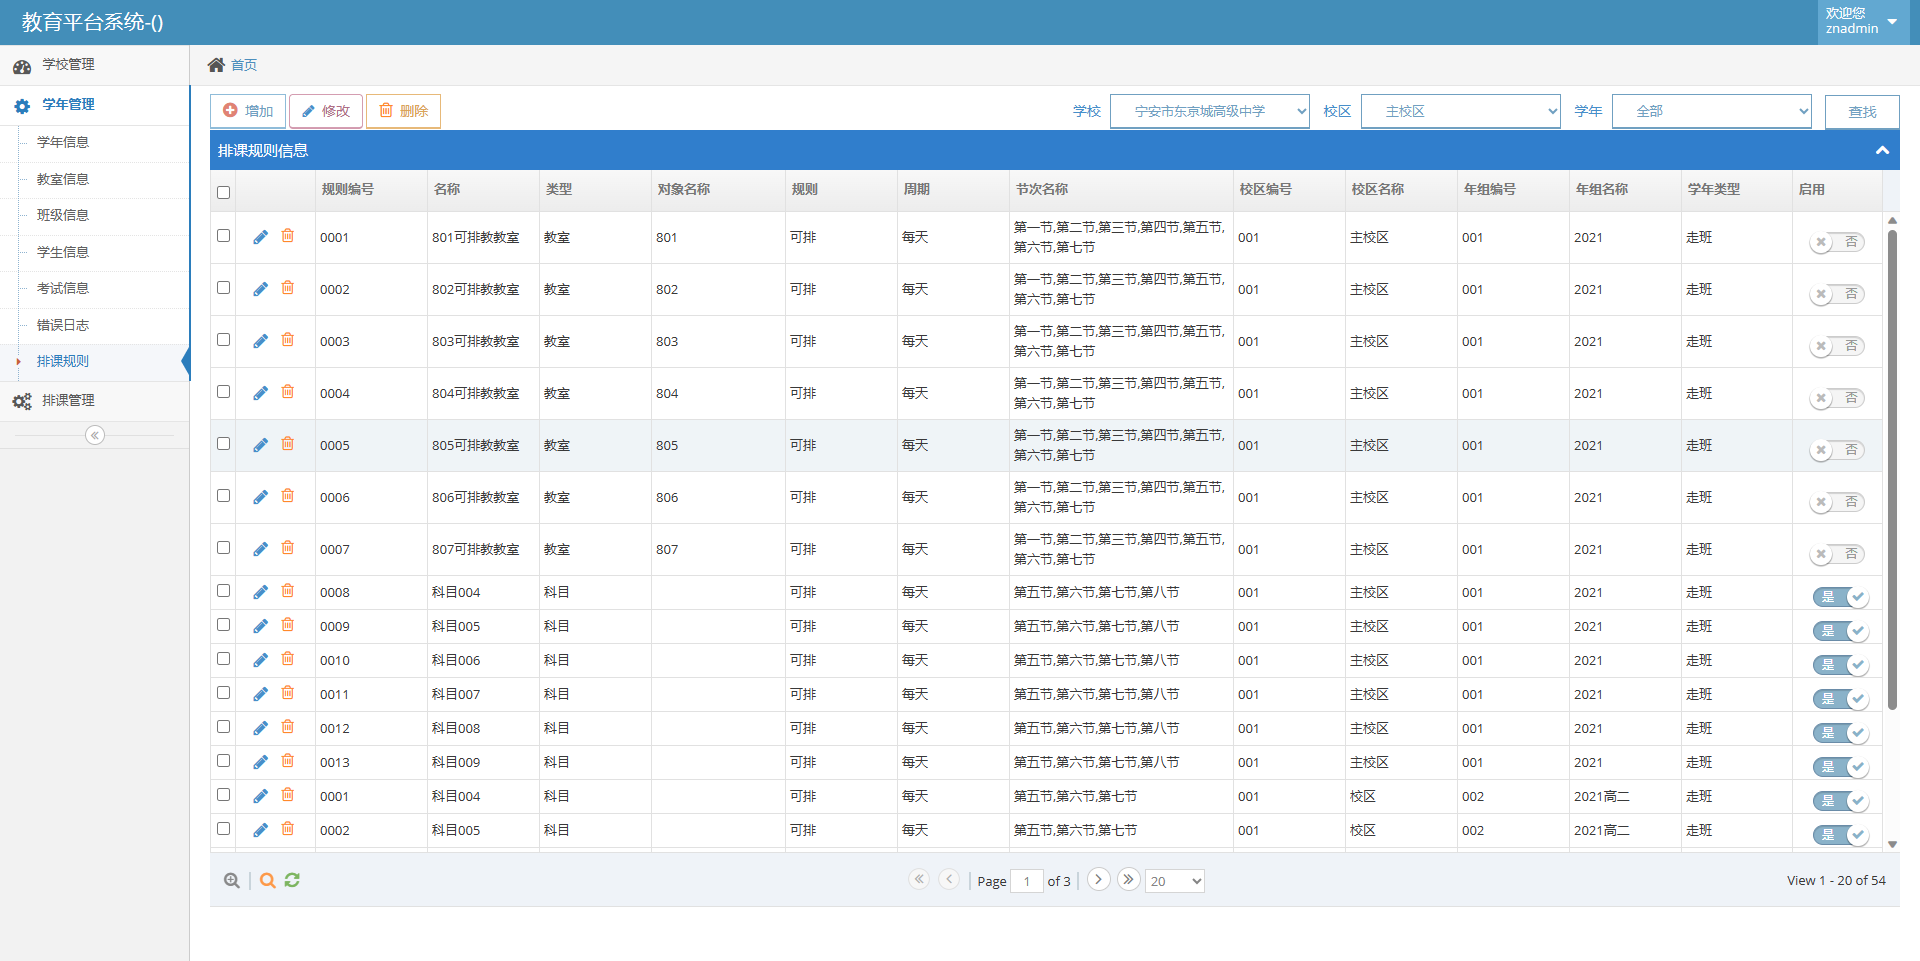Disable the 启用 switch for row 0008 科目004
Viewport: 1920px width, 961px height.
coord(1841,598)
